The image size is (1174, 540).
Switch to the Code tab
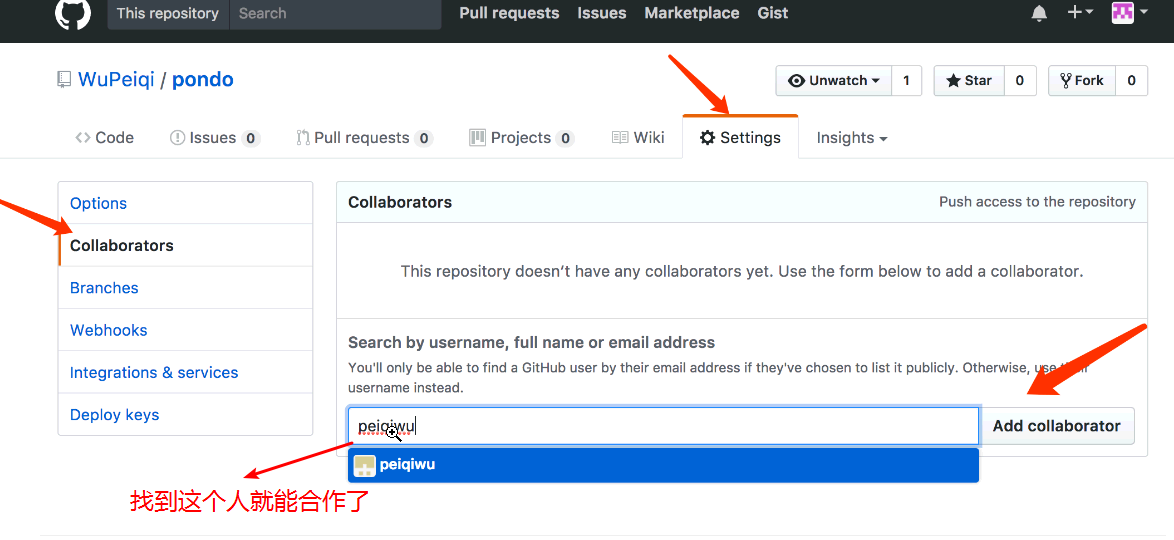point(104,138)
